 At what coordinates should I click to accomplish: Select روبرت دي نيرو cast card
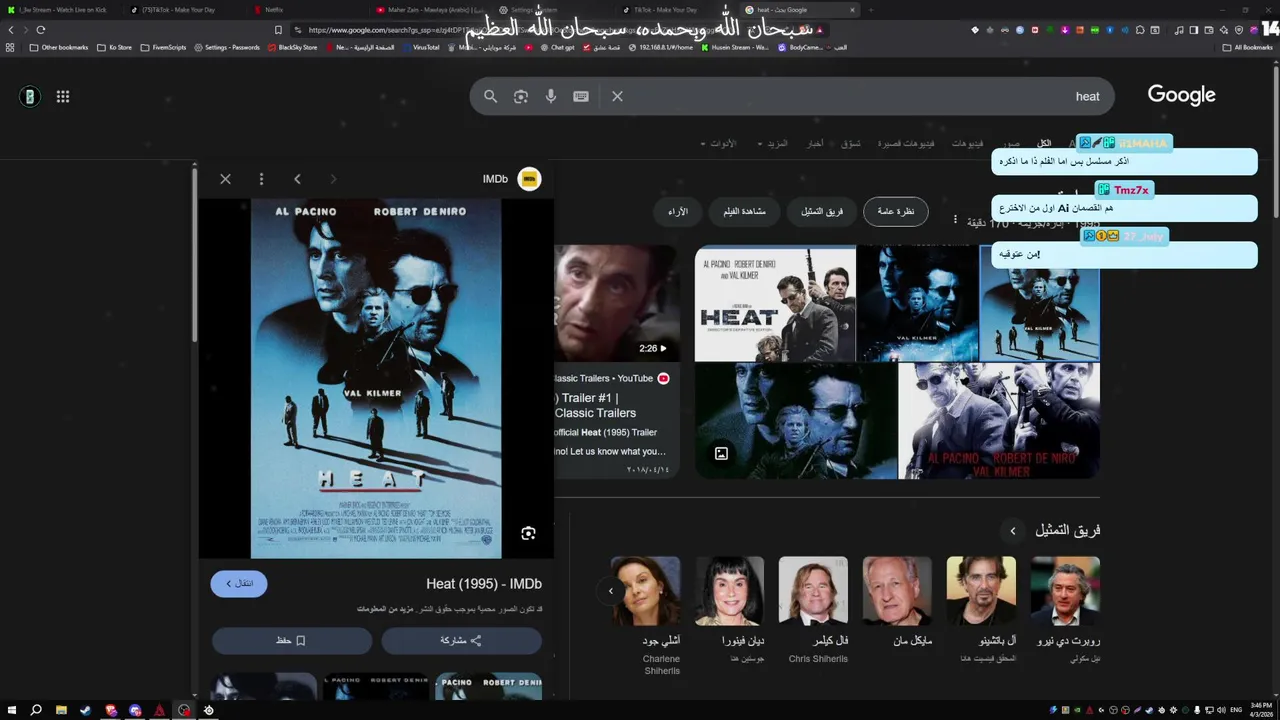pos(1065,610)
